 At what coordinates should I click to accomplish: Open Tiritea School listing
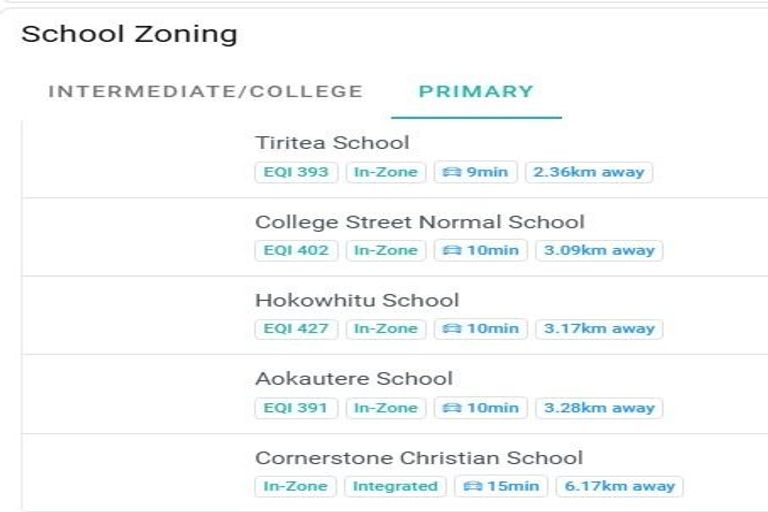332,143
